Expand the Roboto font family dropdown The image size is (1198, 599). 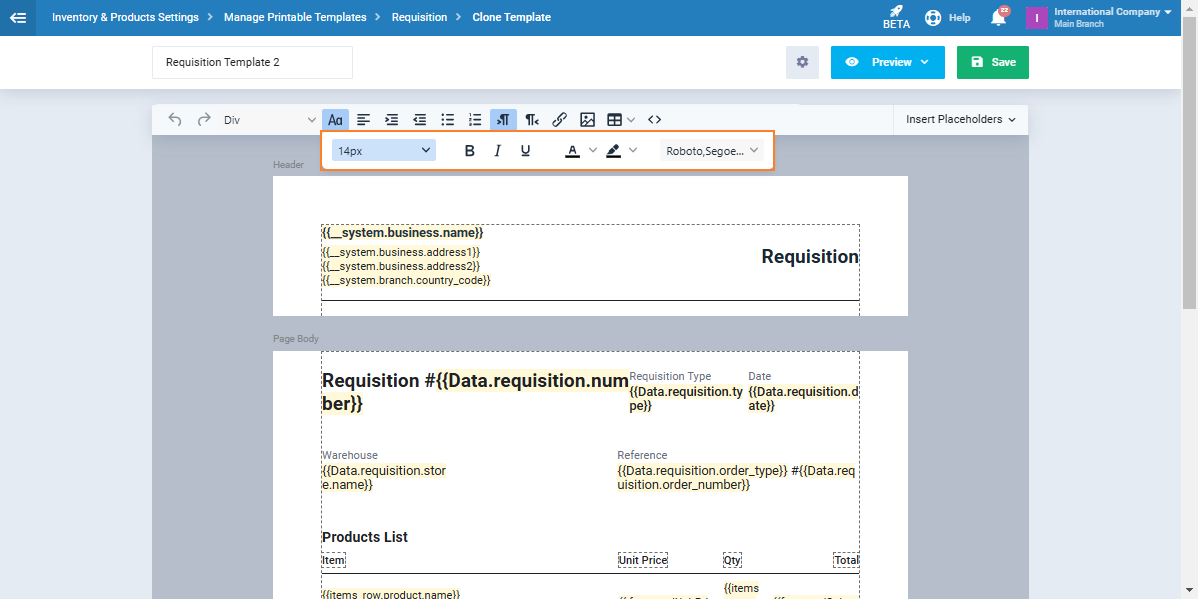(x=712, y=151)
